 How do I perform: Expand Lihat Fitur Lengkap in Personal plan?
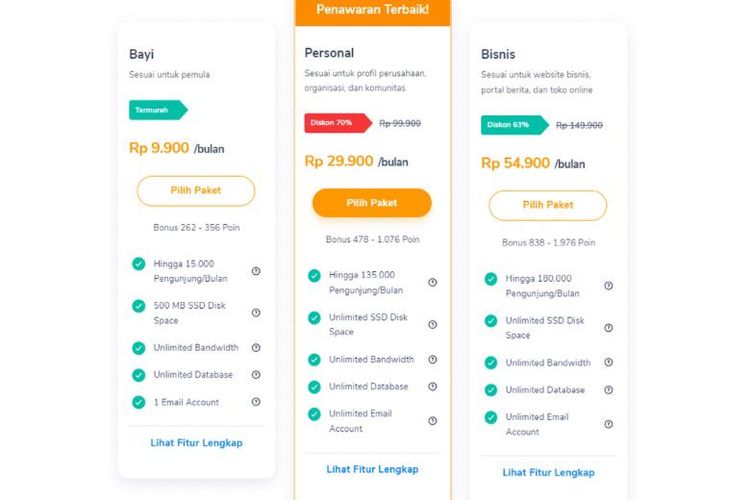(372, 469)
